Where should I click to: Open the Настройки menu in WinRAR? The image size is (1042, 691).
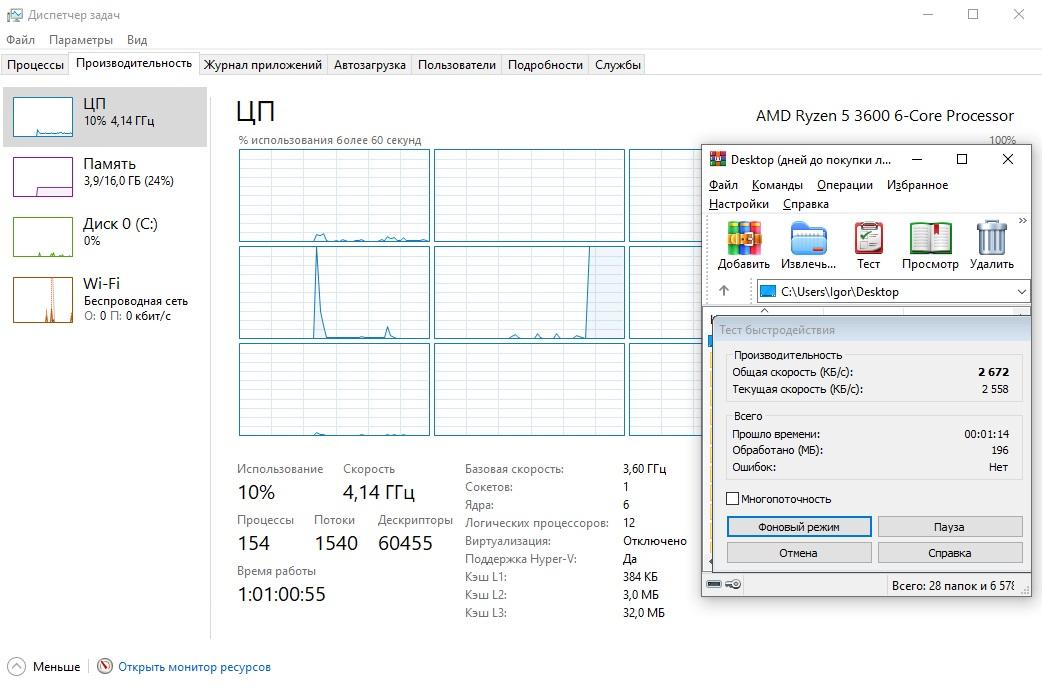pos(738,204)
